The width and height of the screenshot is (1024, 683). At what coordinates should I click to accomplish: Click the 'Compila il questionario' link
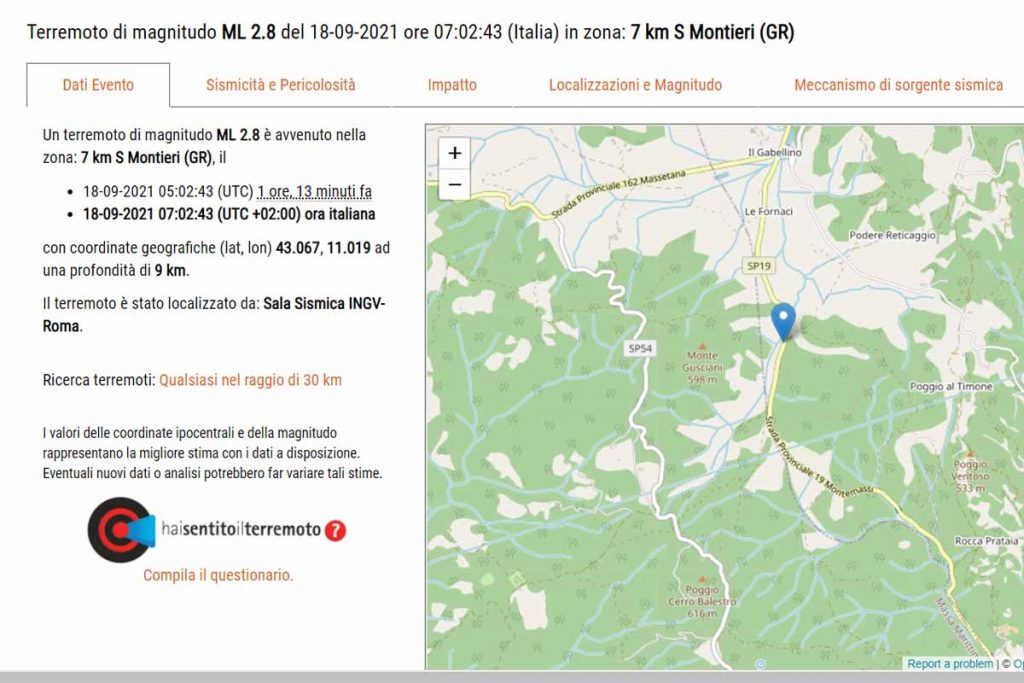(x=218, y=575)
